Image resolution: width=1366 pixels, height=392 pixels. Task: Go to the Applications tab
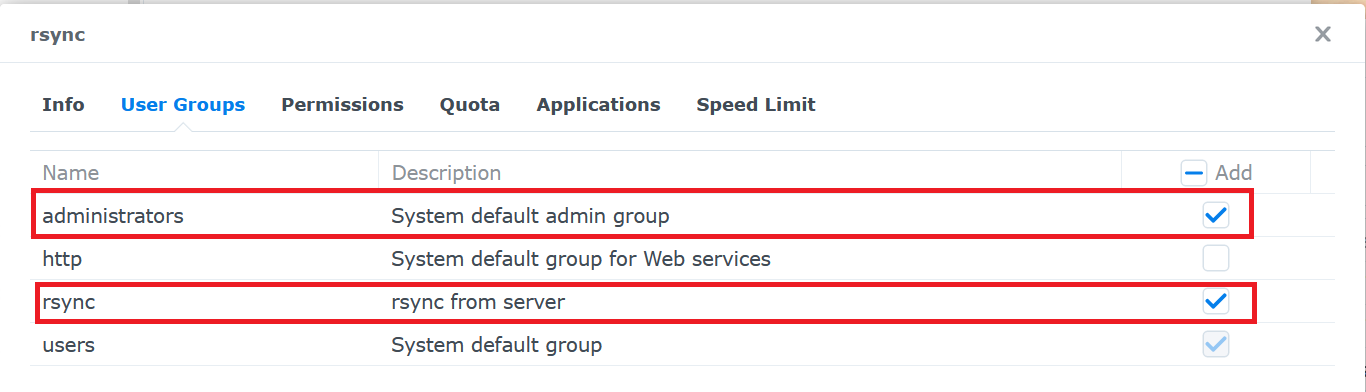tap(598, 104)
